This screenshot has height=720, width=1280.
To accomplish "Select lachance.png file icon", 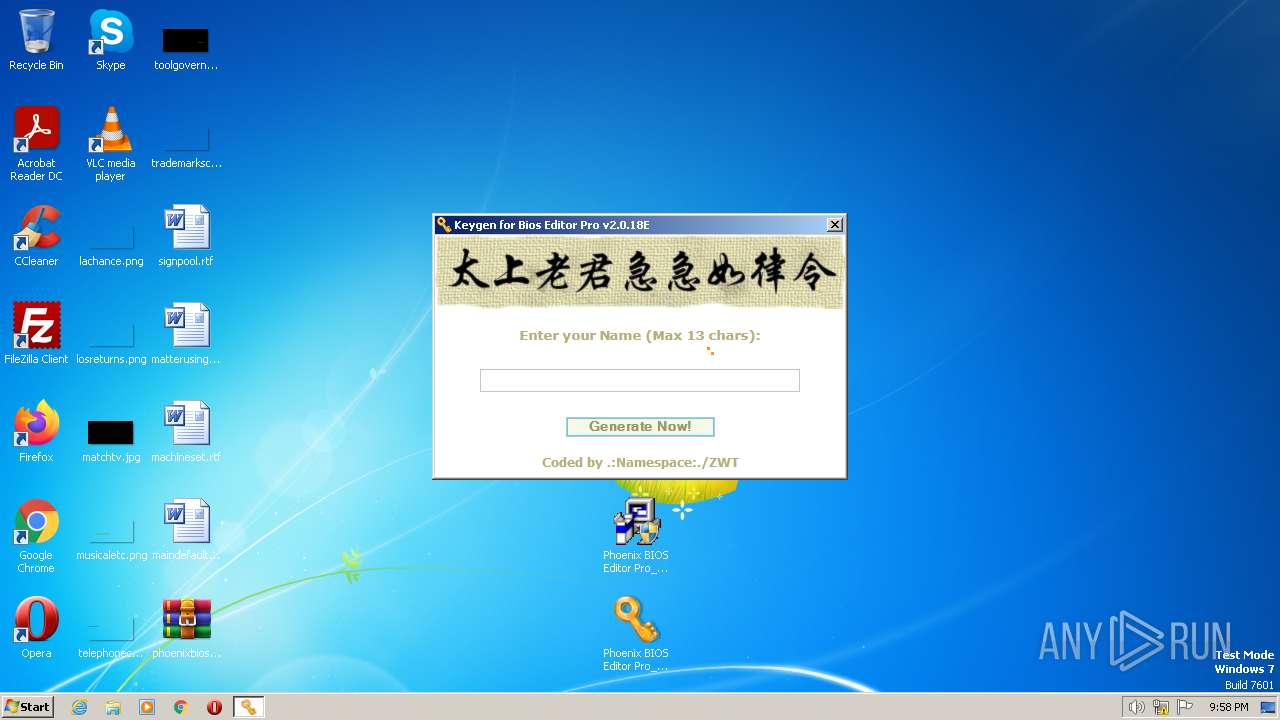I will tap(111, 244).
